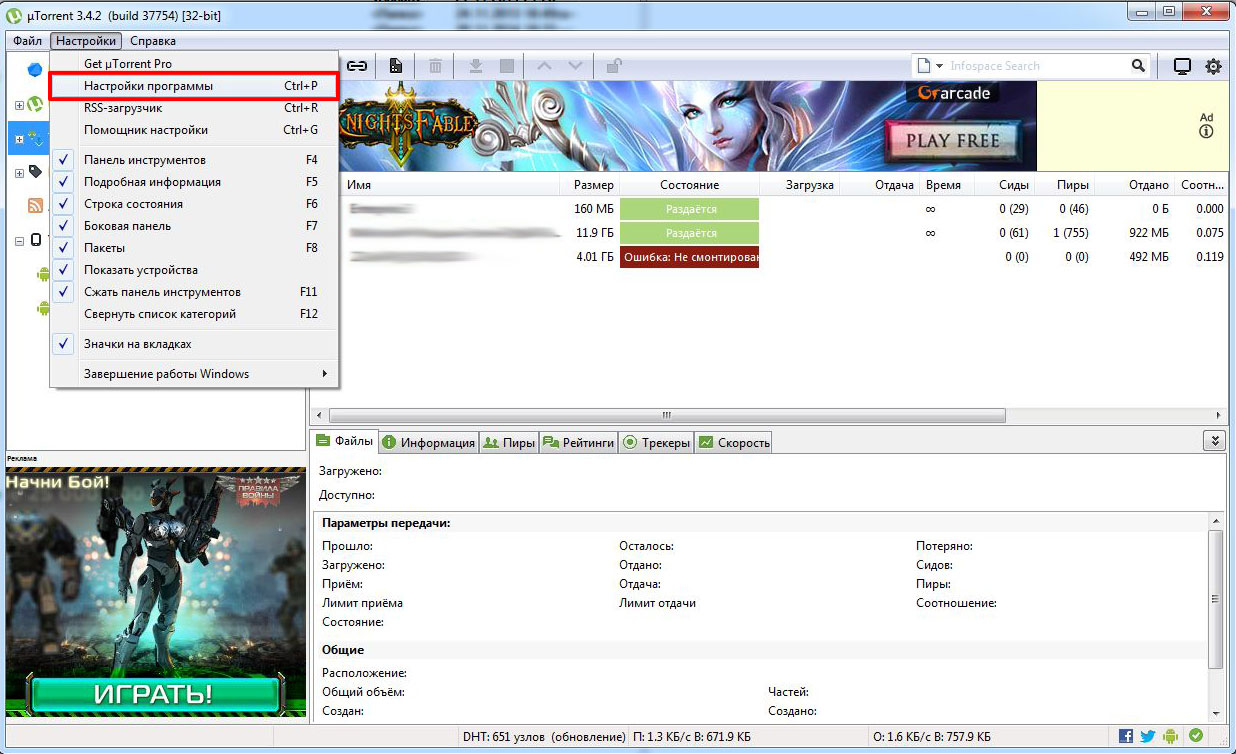Click the Ошибка: Не смонтирован status cell
Viewport: 1236px width, 754px height.
coord(689,257)
